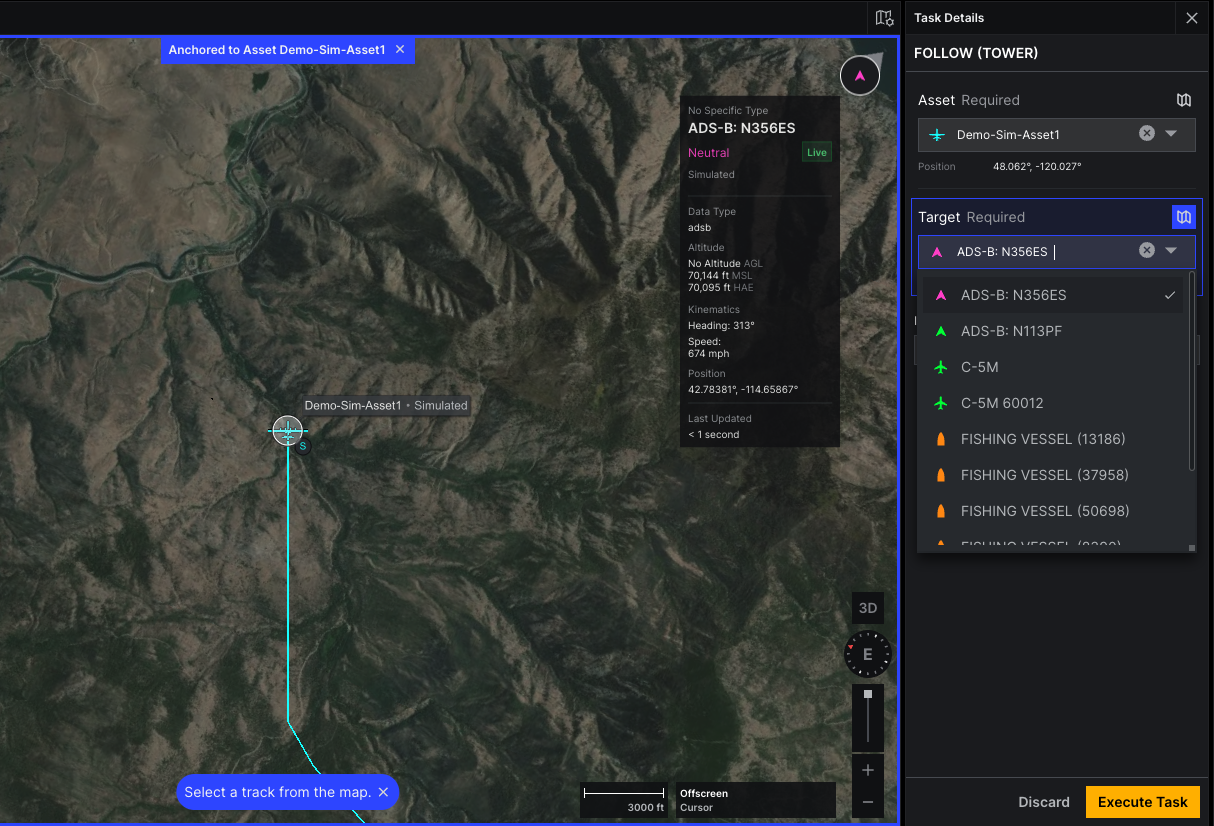Toggle the 3D map view

pos(868,608)
